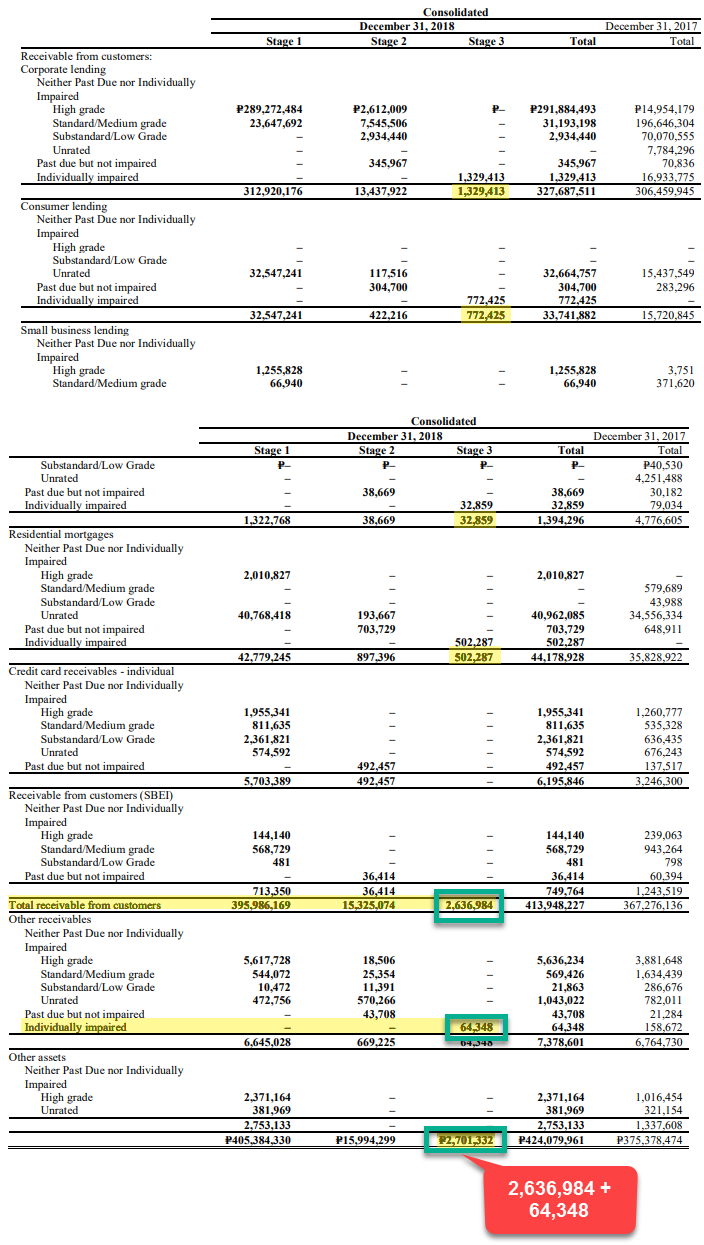Click the highlighted 32,859 subtotal
This screenshot has height=1245, width=704.
[475, 520]
